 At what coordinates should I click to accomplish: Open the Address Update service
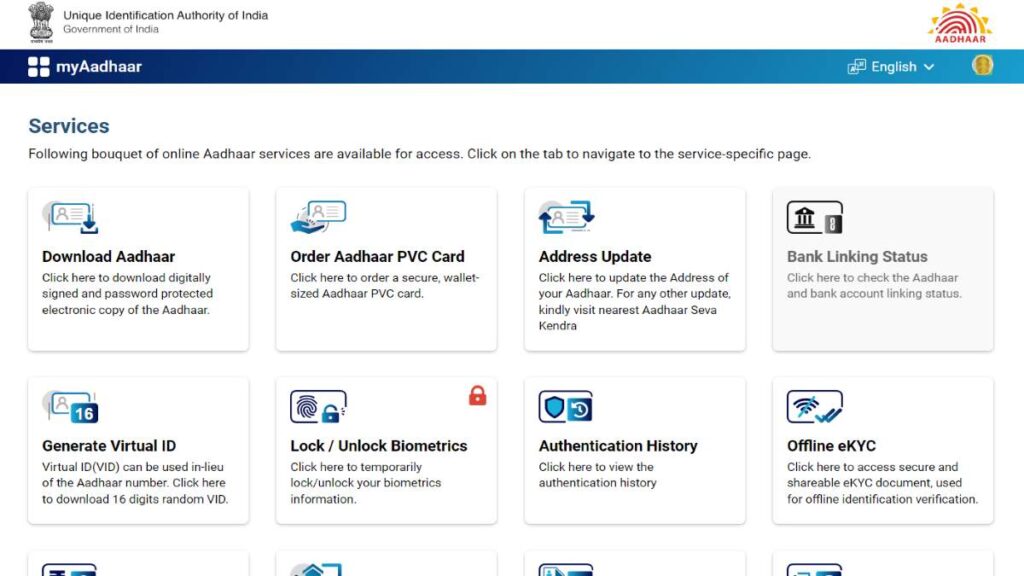(x=635, y=270)
